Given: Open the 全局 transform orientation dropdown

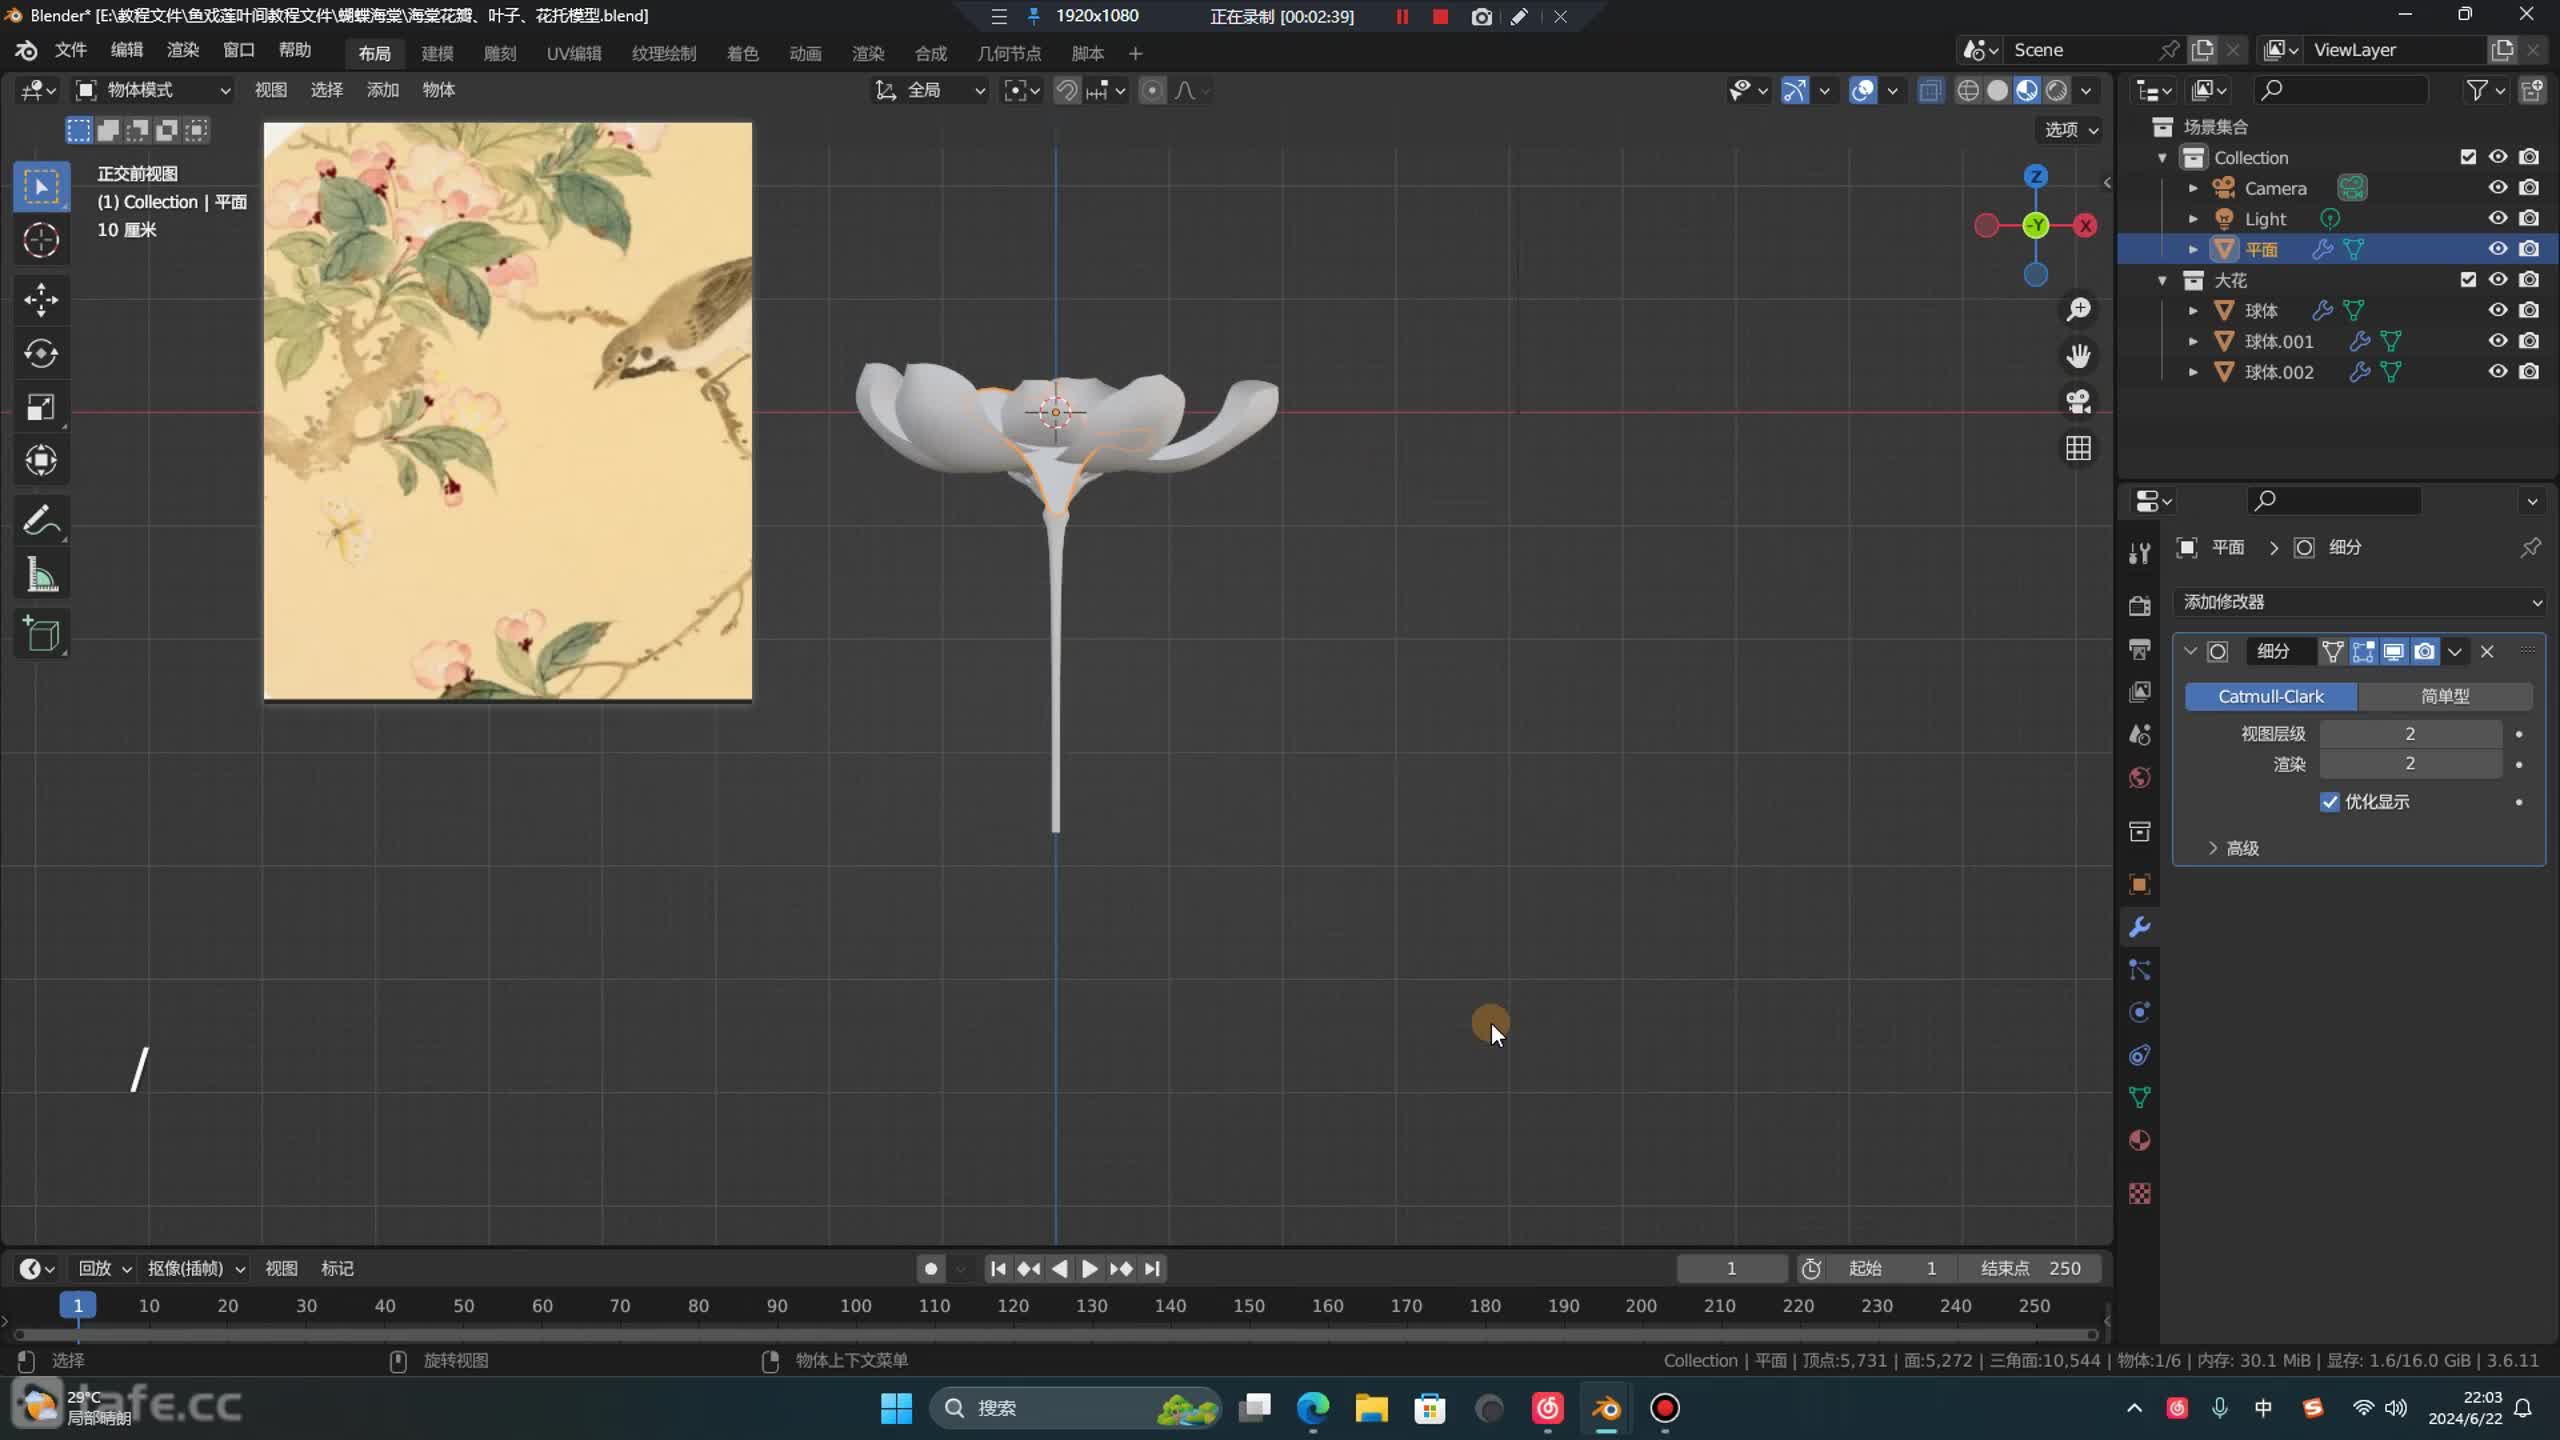Looking at the screenshot, I should click(930, 90).
